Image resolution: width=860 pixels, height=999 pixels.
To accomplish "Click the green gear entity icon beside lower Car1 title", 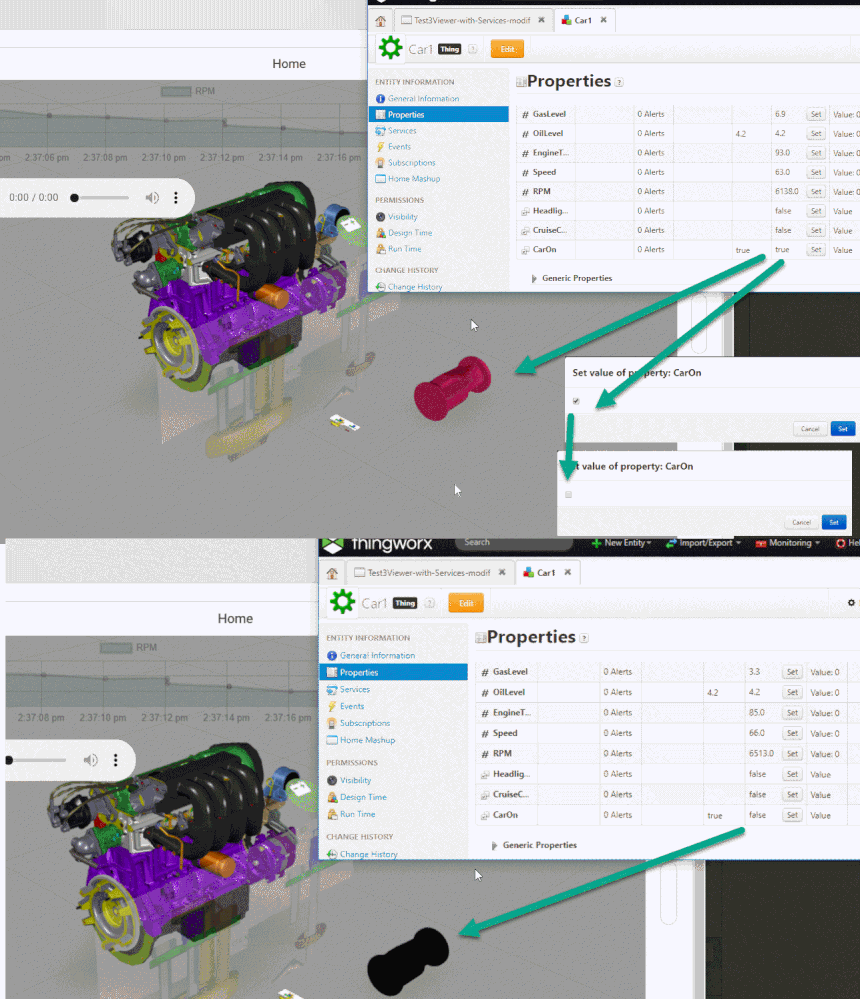I will pos(342,602).
